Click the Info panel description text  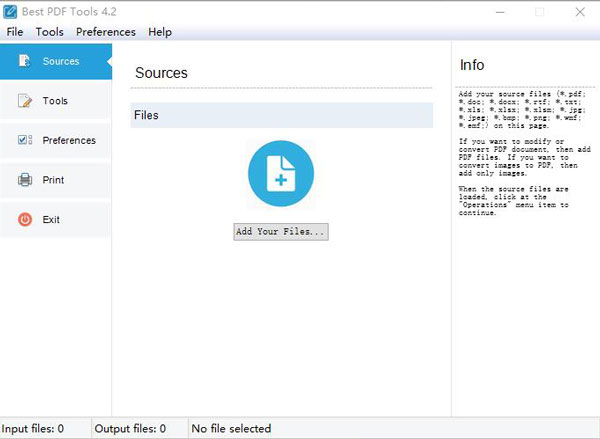click(525, 153)
